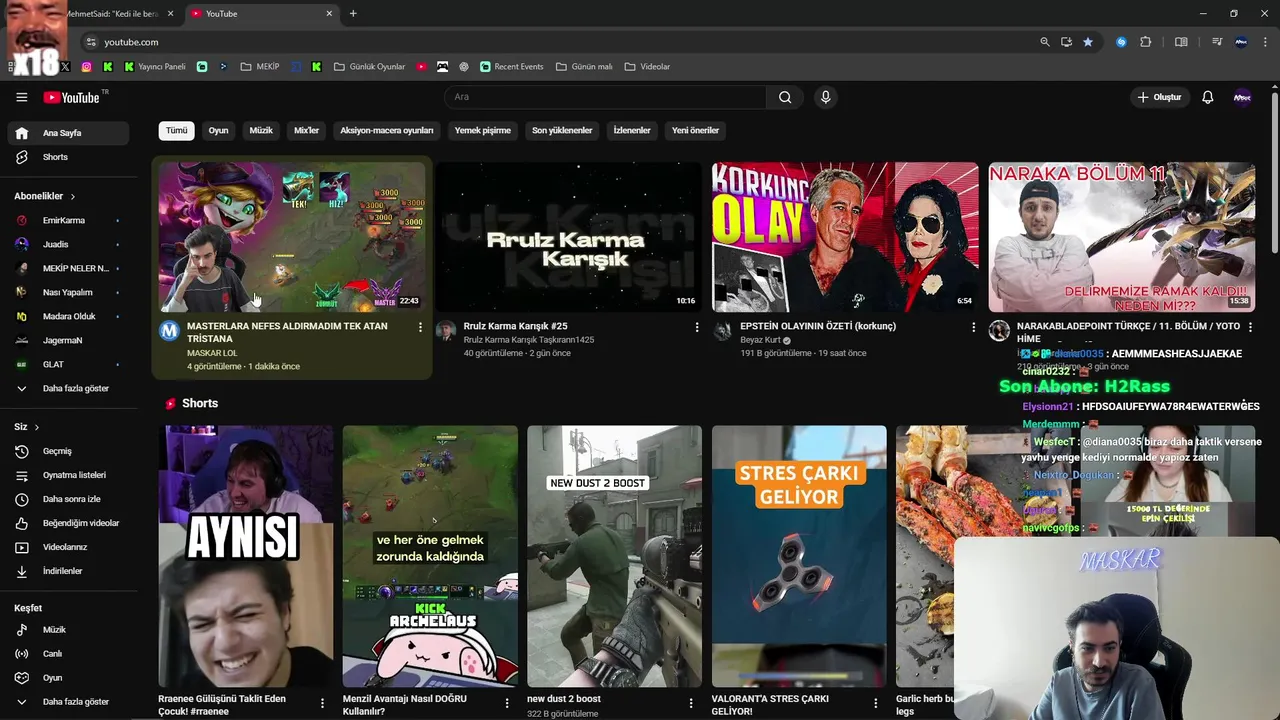Open the Chrome reading mode side panel icon
Image resolution: width=1280 pixels, height=720 pixels.
1181,42
